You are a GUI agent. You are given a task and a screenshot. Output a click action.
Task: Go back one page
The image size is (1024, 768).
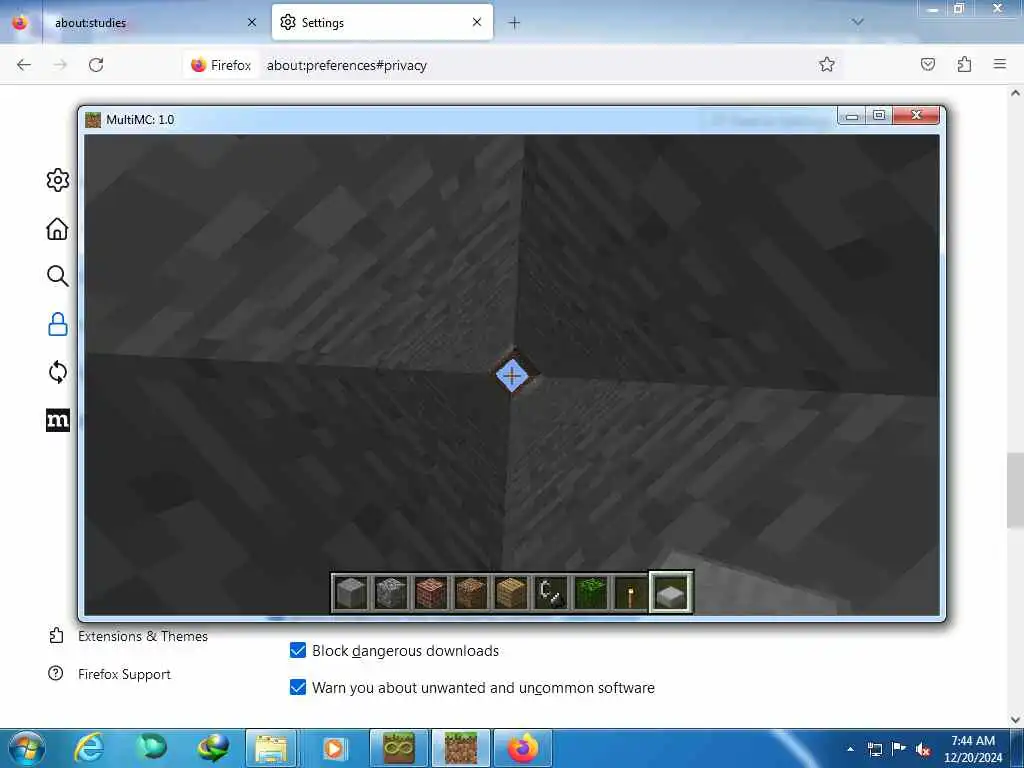[24, 65]
